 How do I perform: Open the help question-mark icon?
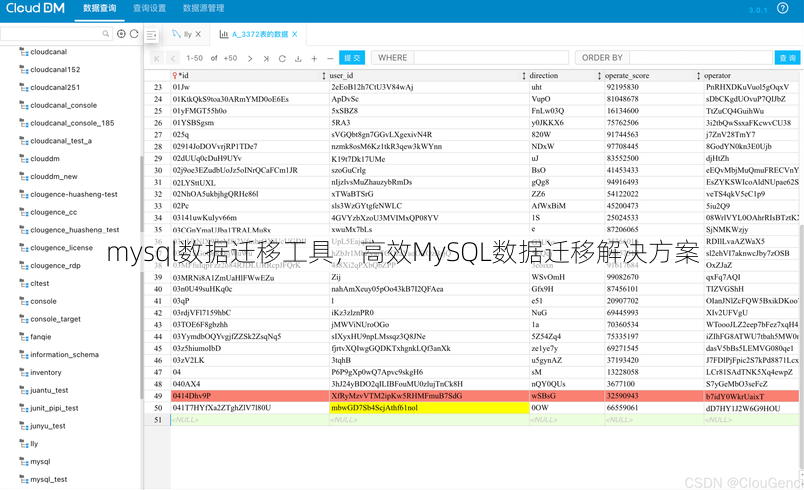[782, 8]
